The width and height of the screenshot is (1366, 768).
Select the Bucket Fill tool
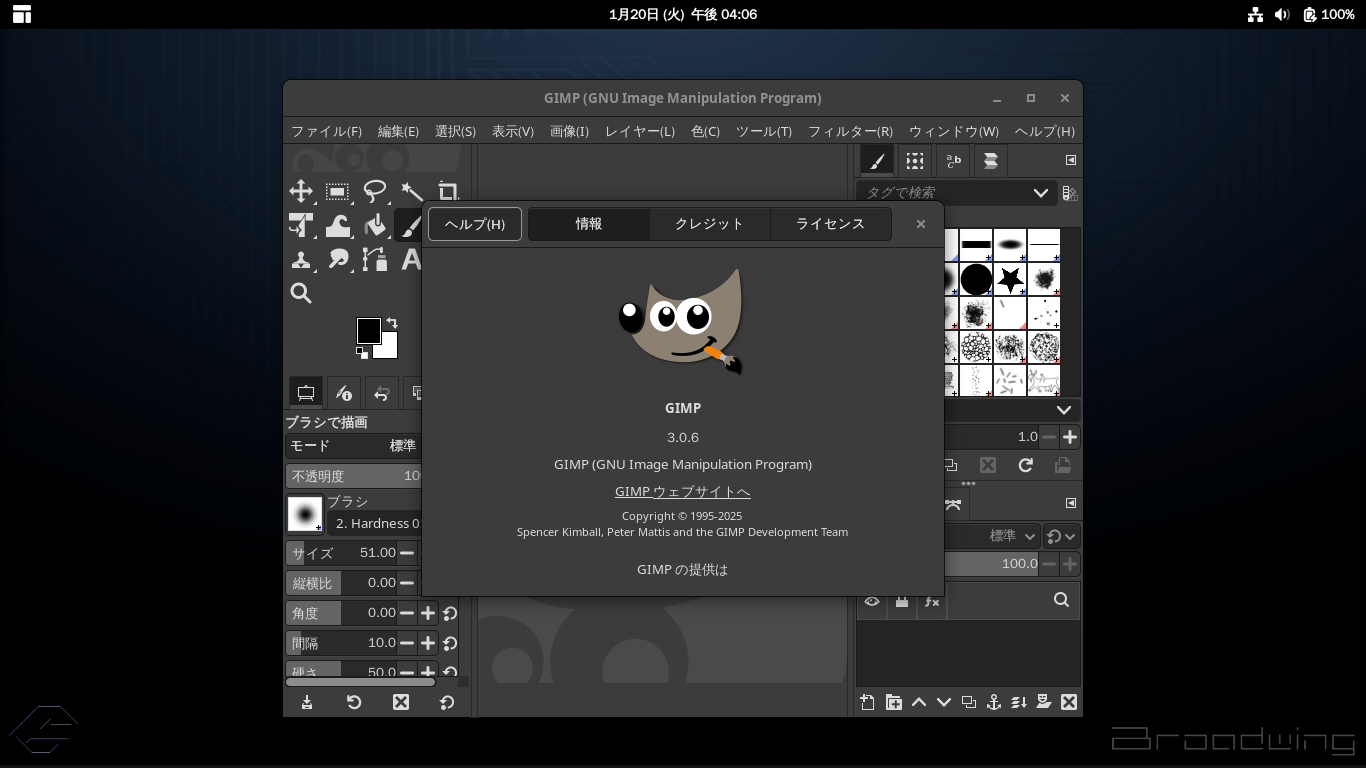coord(375,226)
